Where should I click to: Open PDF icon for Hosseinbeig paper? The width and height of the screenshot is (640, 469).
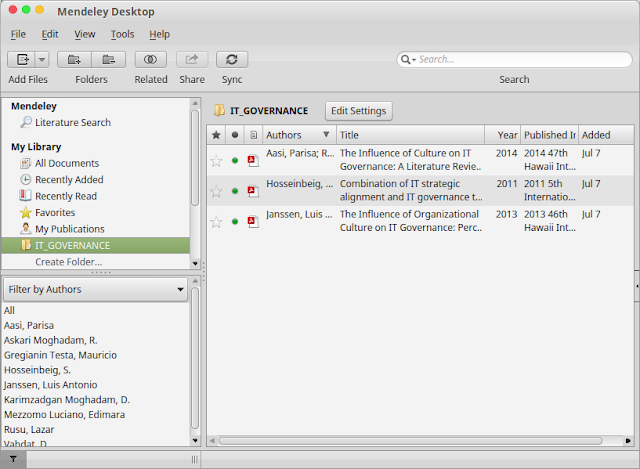(x=253, y=191)
